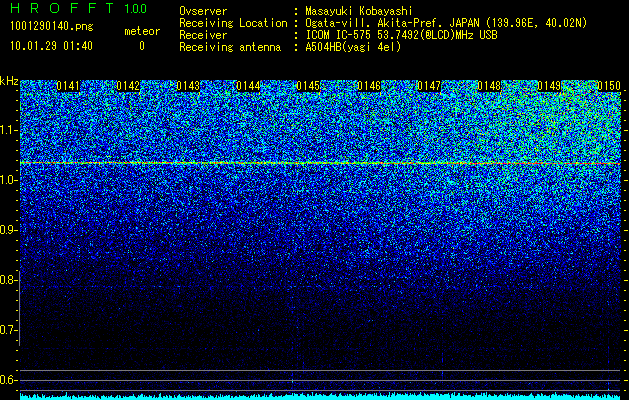Click the 0.9 frequency axis label

(x=8, y=230)
